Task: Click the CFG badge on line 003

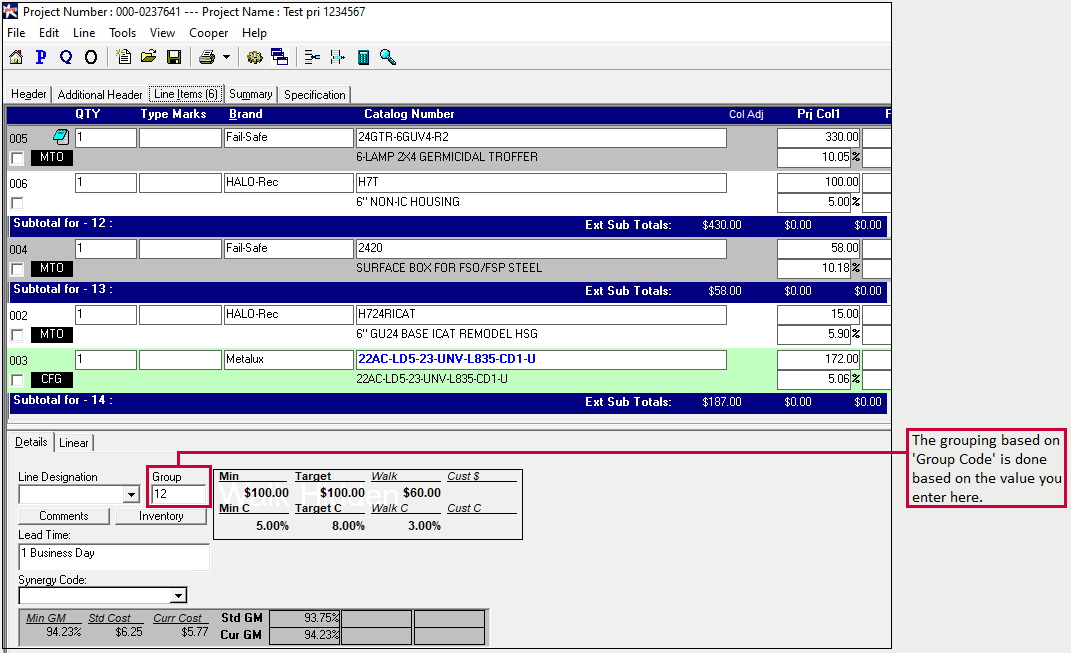Action: pos(52,379)
